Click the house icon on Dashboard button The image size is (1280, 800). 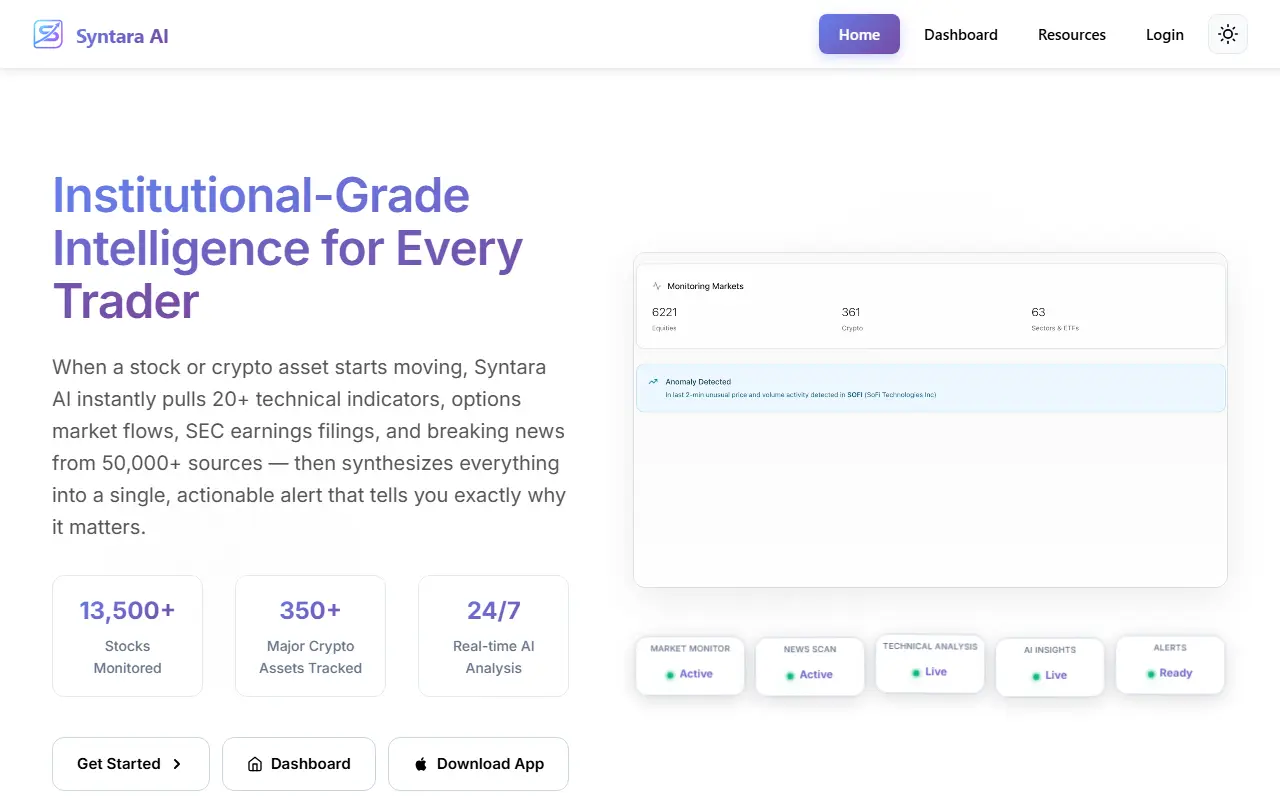[x=255, y=764]
